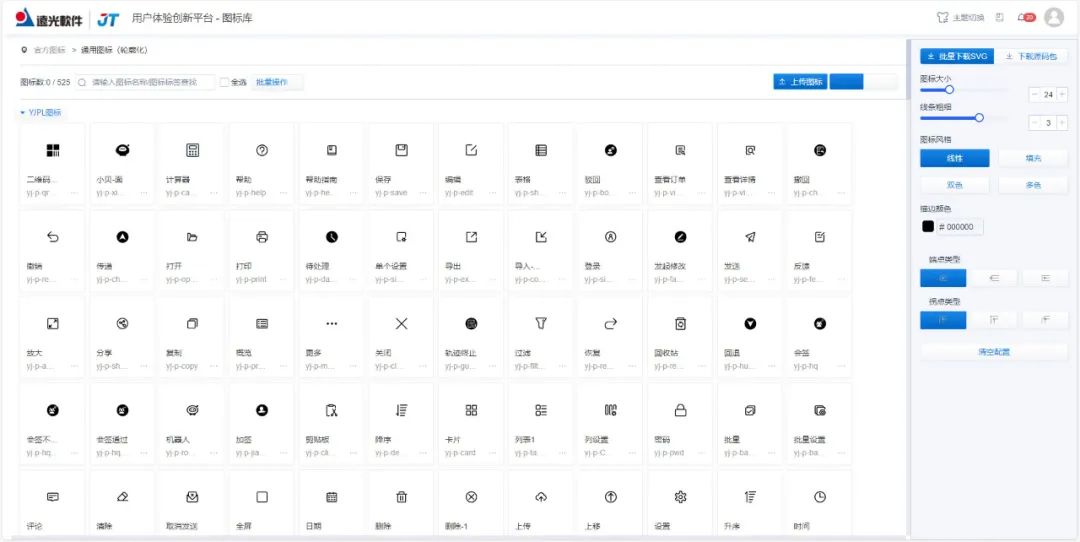
Task: Choose the print (打印) icon
Action: [x=262, y=237]
